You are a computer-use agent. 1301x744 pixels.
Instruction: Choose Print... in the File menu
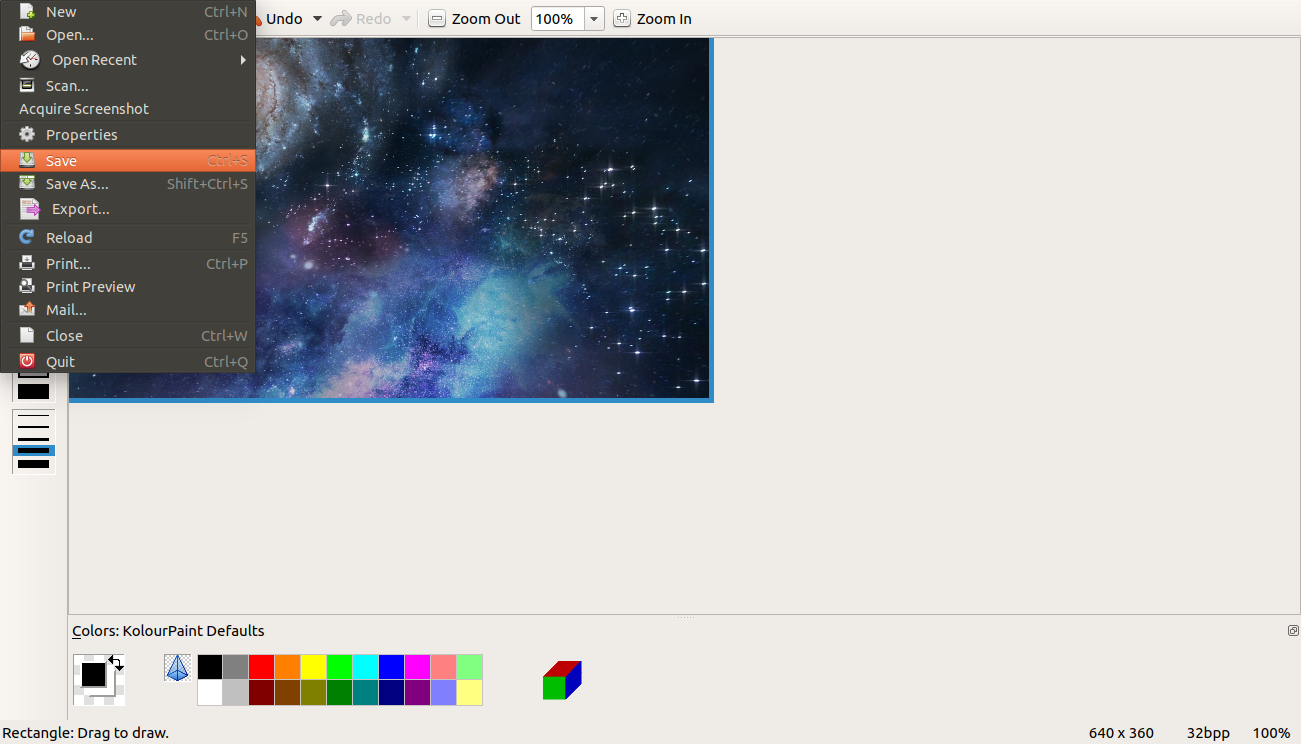(128, 264)
